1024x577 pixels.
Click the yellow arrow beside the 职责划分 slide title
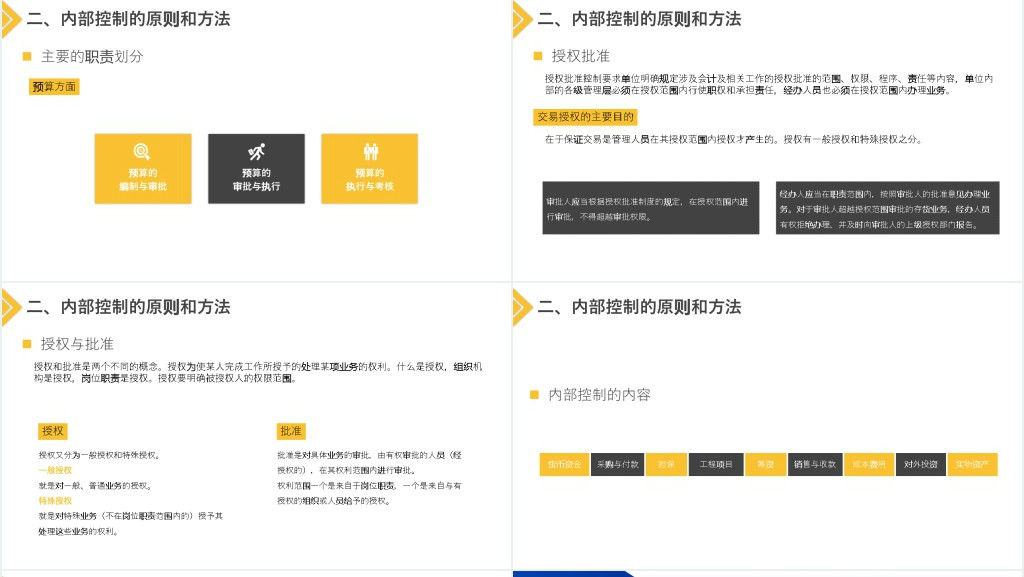[x=11, y=19]
